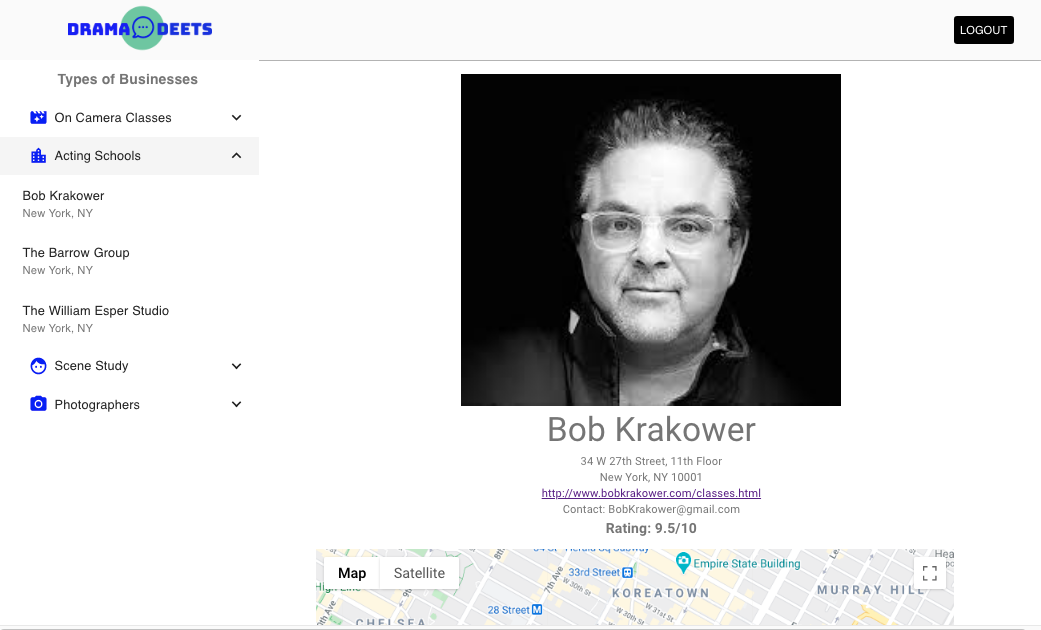Collapse the Acting Schools section chevron

pos(237,156)
